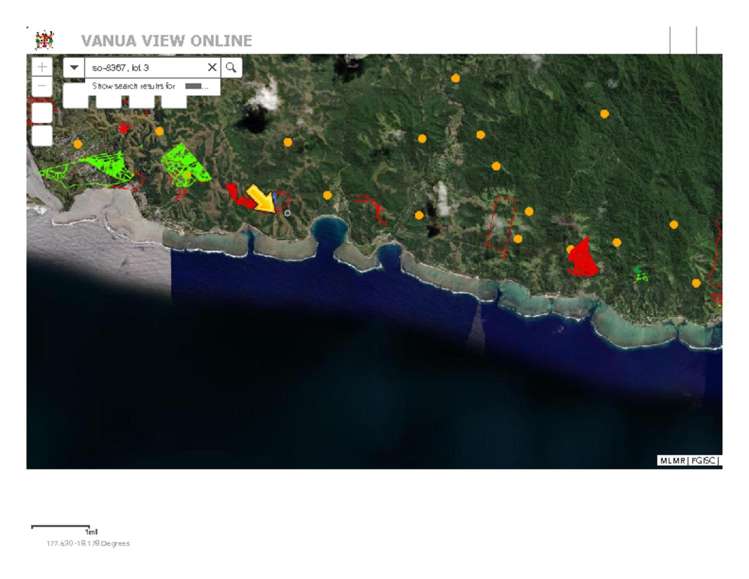Viewport: 749px width, 579px height.
Task: Select the small grey circle marker beside the yellow arrow
Action: 288,213
